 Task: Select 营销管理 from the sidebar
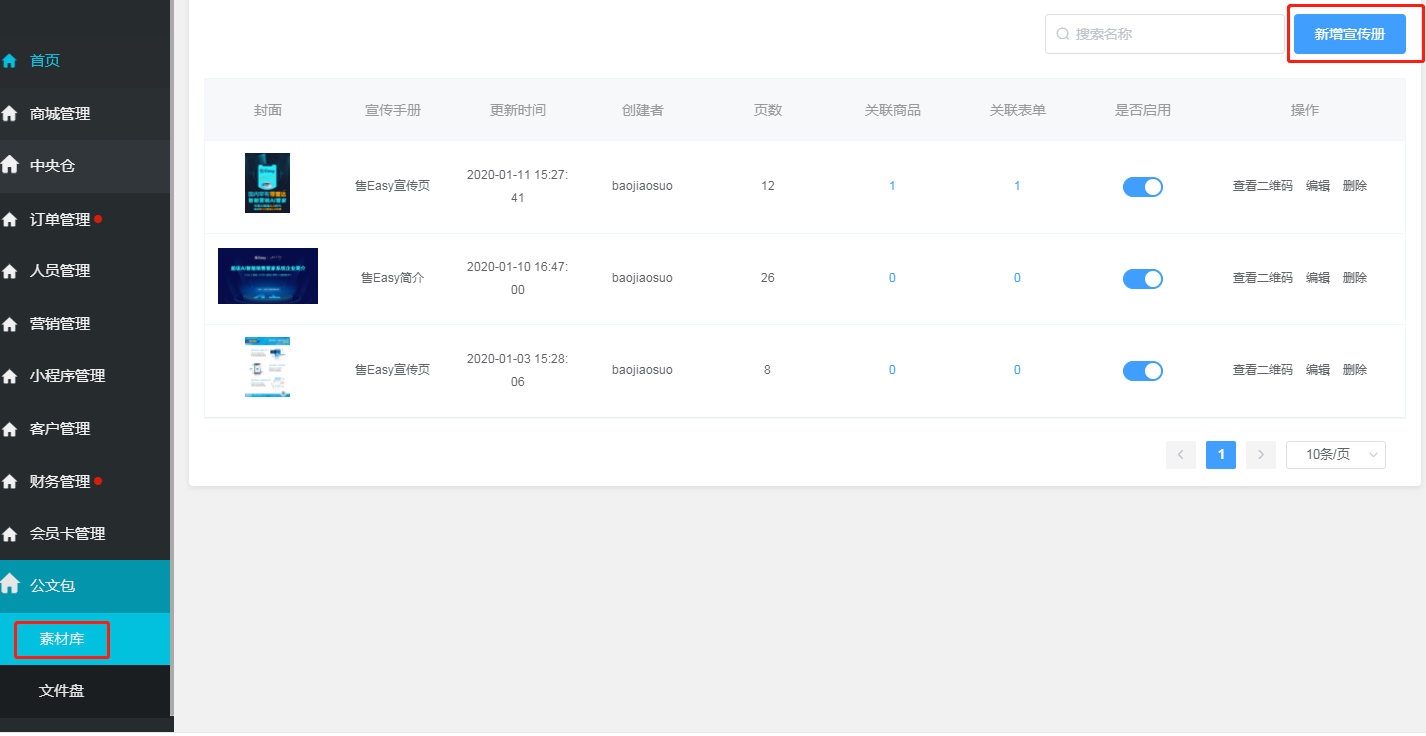pos(60,324)
